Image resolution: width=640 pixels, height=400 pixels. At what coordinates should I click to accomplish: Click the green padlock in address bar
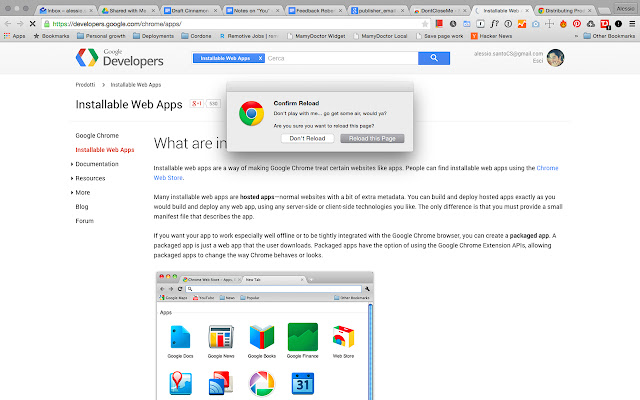(47, 24)
